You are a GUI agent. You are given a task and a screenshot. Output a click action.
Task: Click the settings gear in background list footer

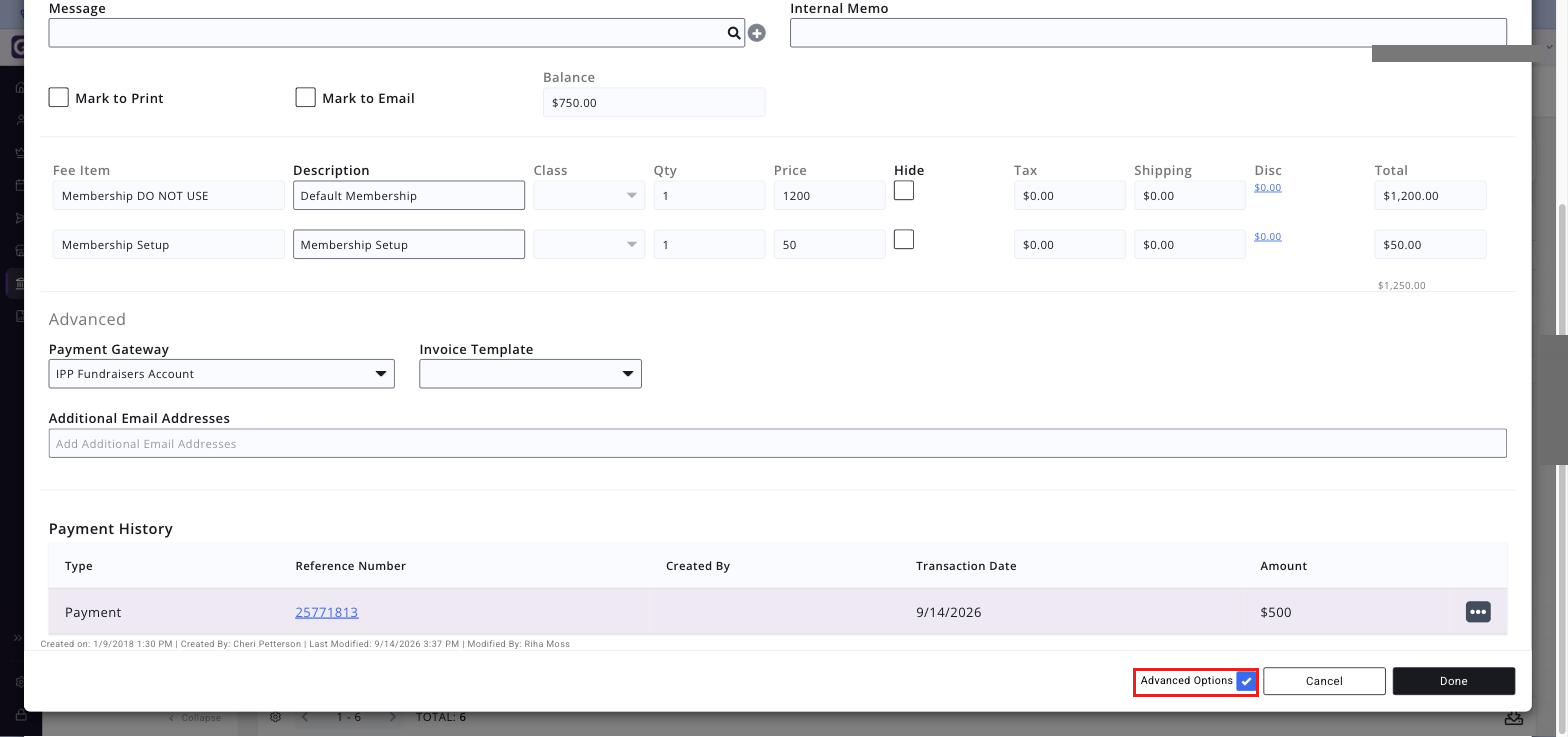276,717
